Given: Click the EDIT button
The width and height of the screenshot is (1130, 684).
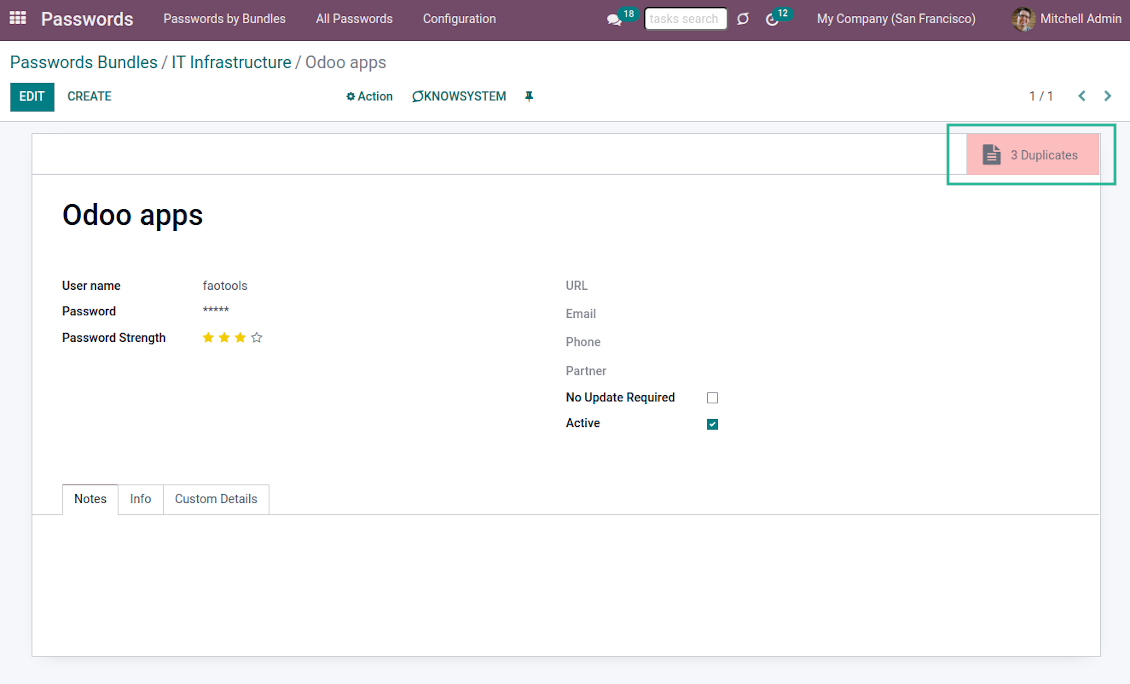Looking at the screenshot, I should coord(32,97).
